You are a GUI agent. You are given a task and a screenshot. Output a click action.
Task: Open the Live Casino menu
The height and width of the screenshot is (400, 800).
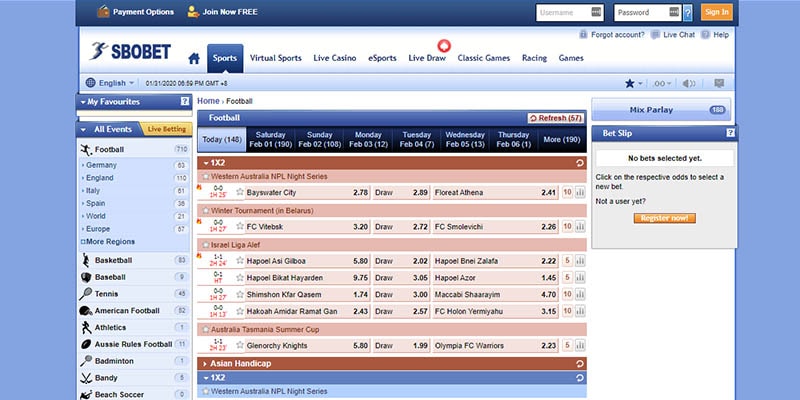point(335,58)
